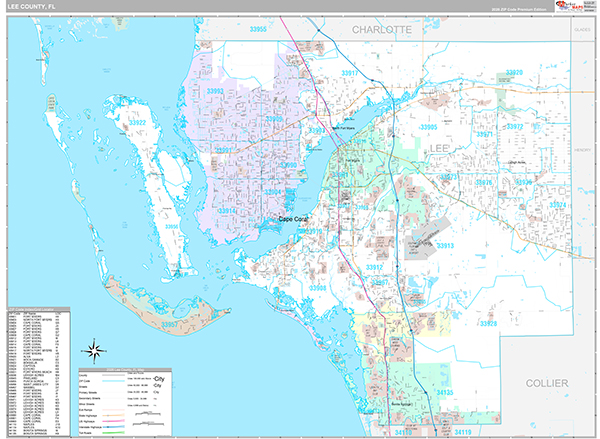Click ZIP code label 33903
The image size is (600, 439).
316,131
